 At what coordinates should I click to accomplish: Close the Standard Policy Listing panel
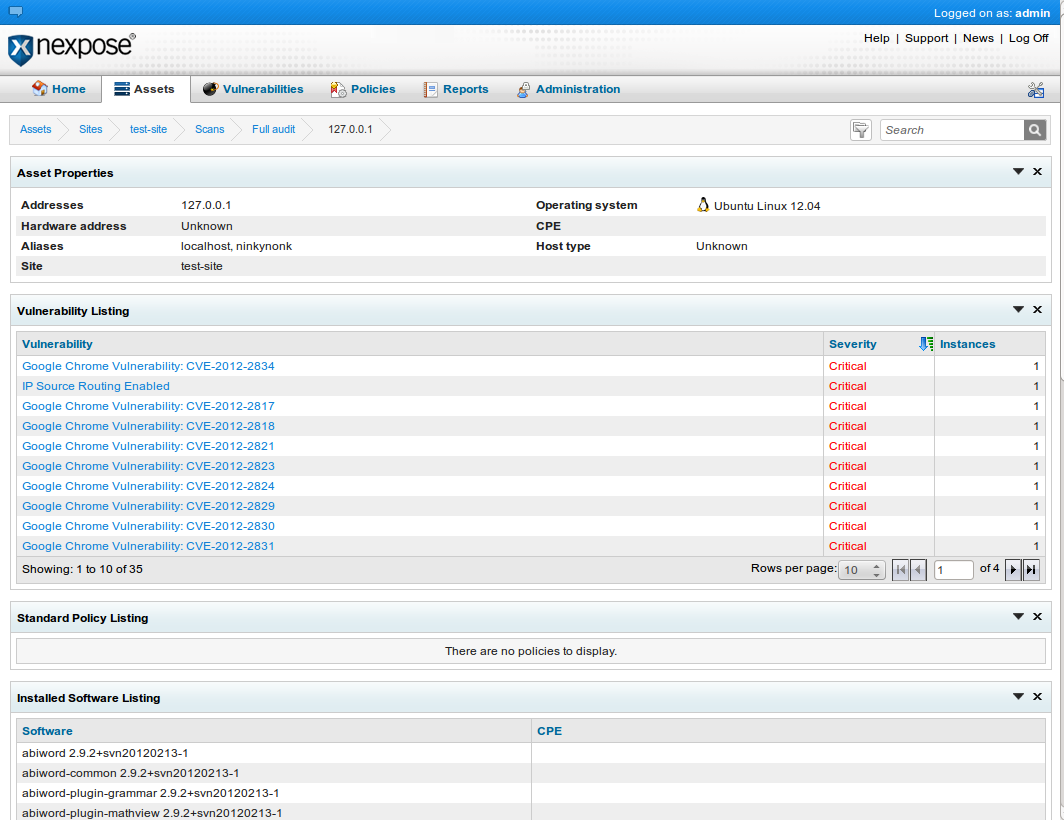1037,616
